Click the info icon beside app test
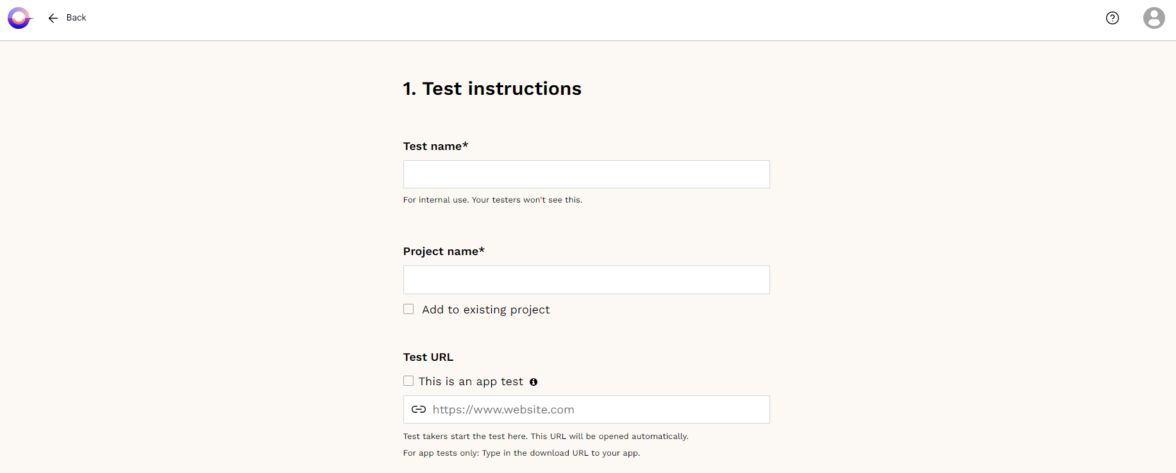1176x473 pixels. tap(533, 381)
